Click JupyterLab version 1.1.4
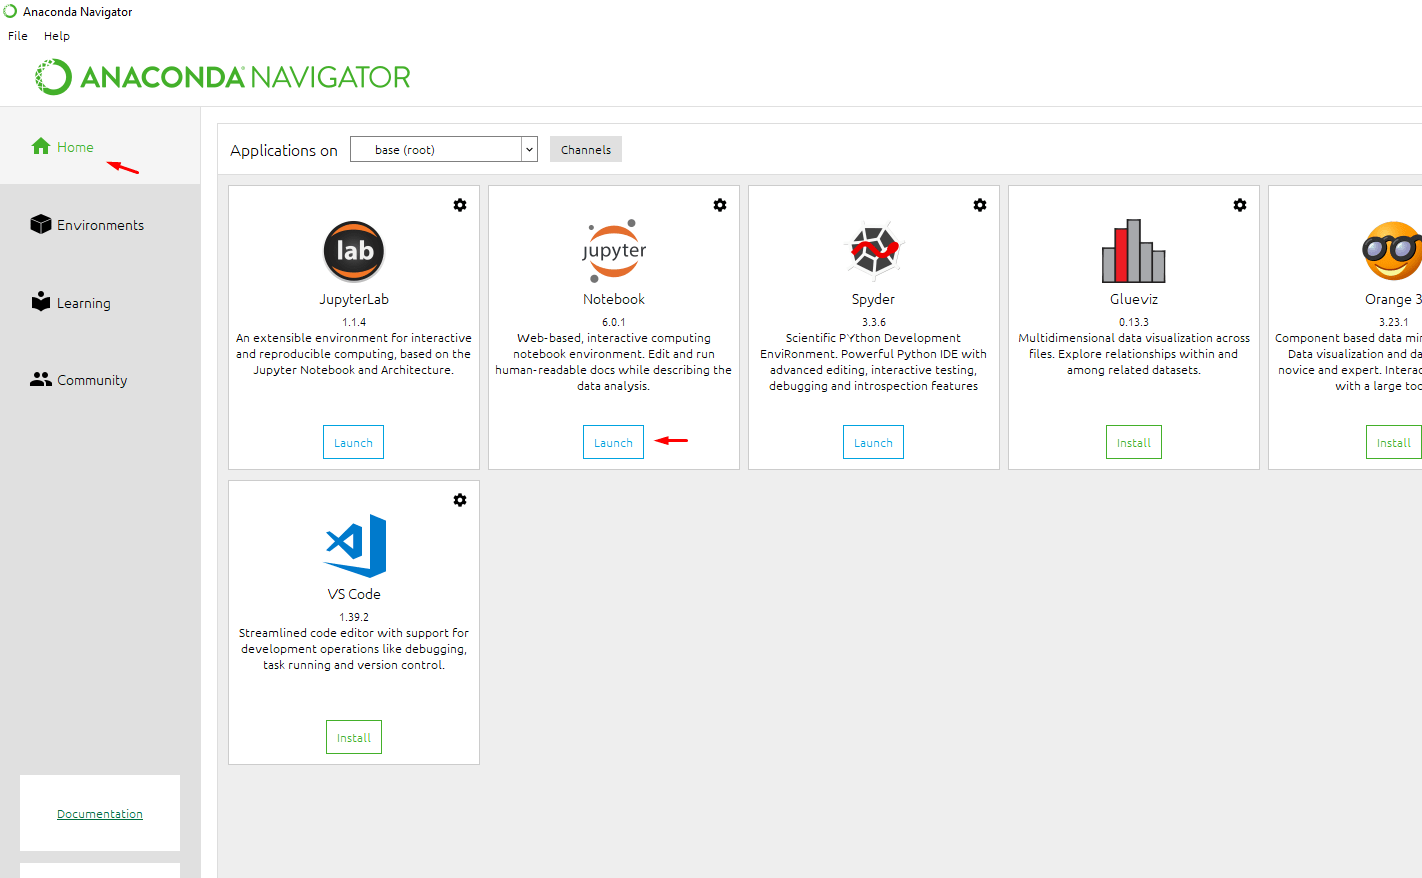Viewport: 1422px width, 878px height. [354, 322]
